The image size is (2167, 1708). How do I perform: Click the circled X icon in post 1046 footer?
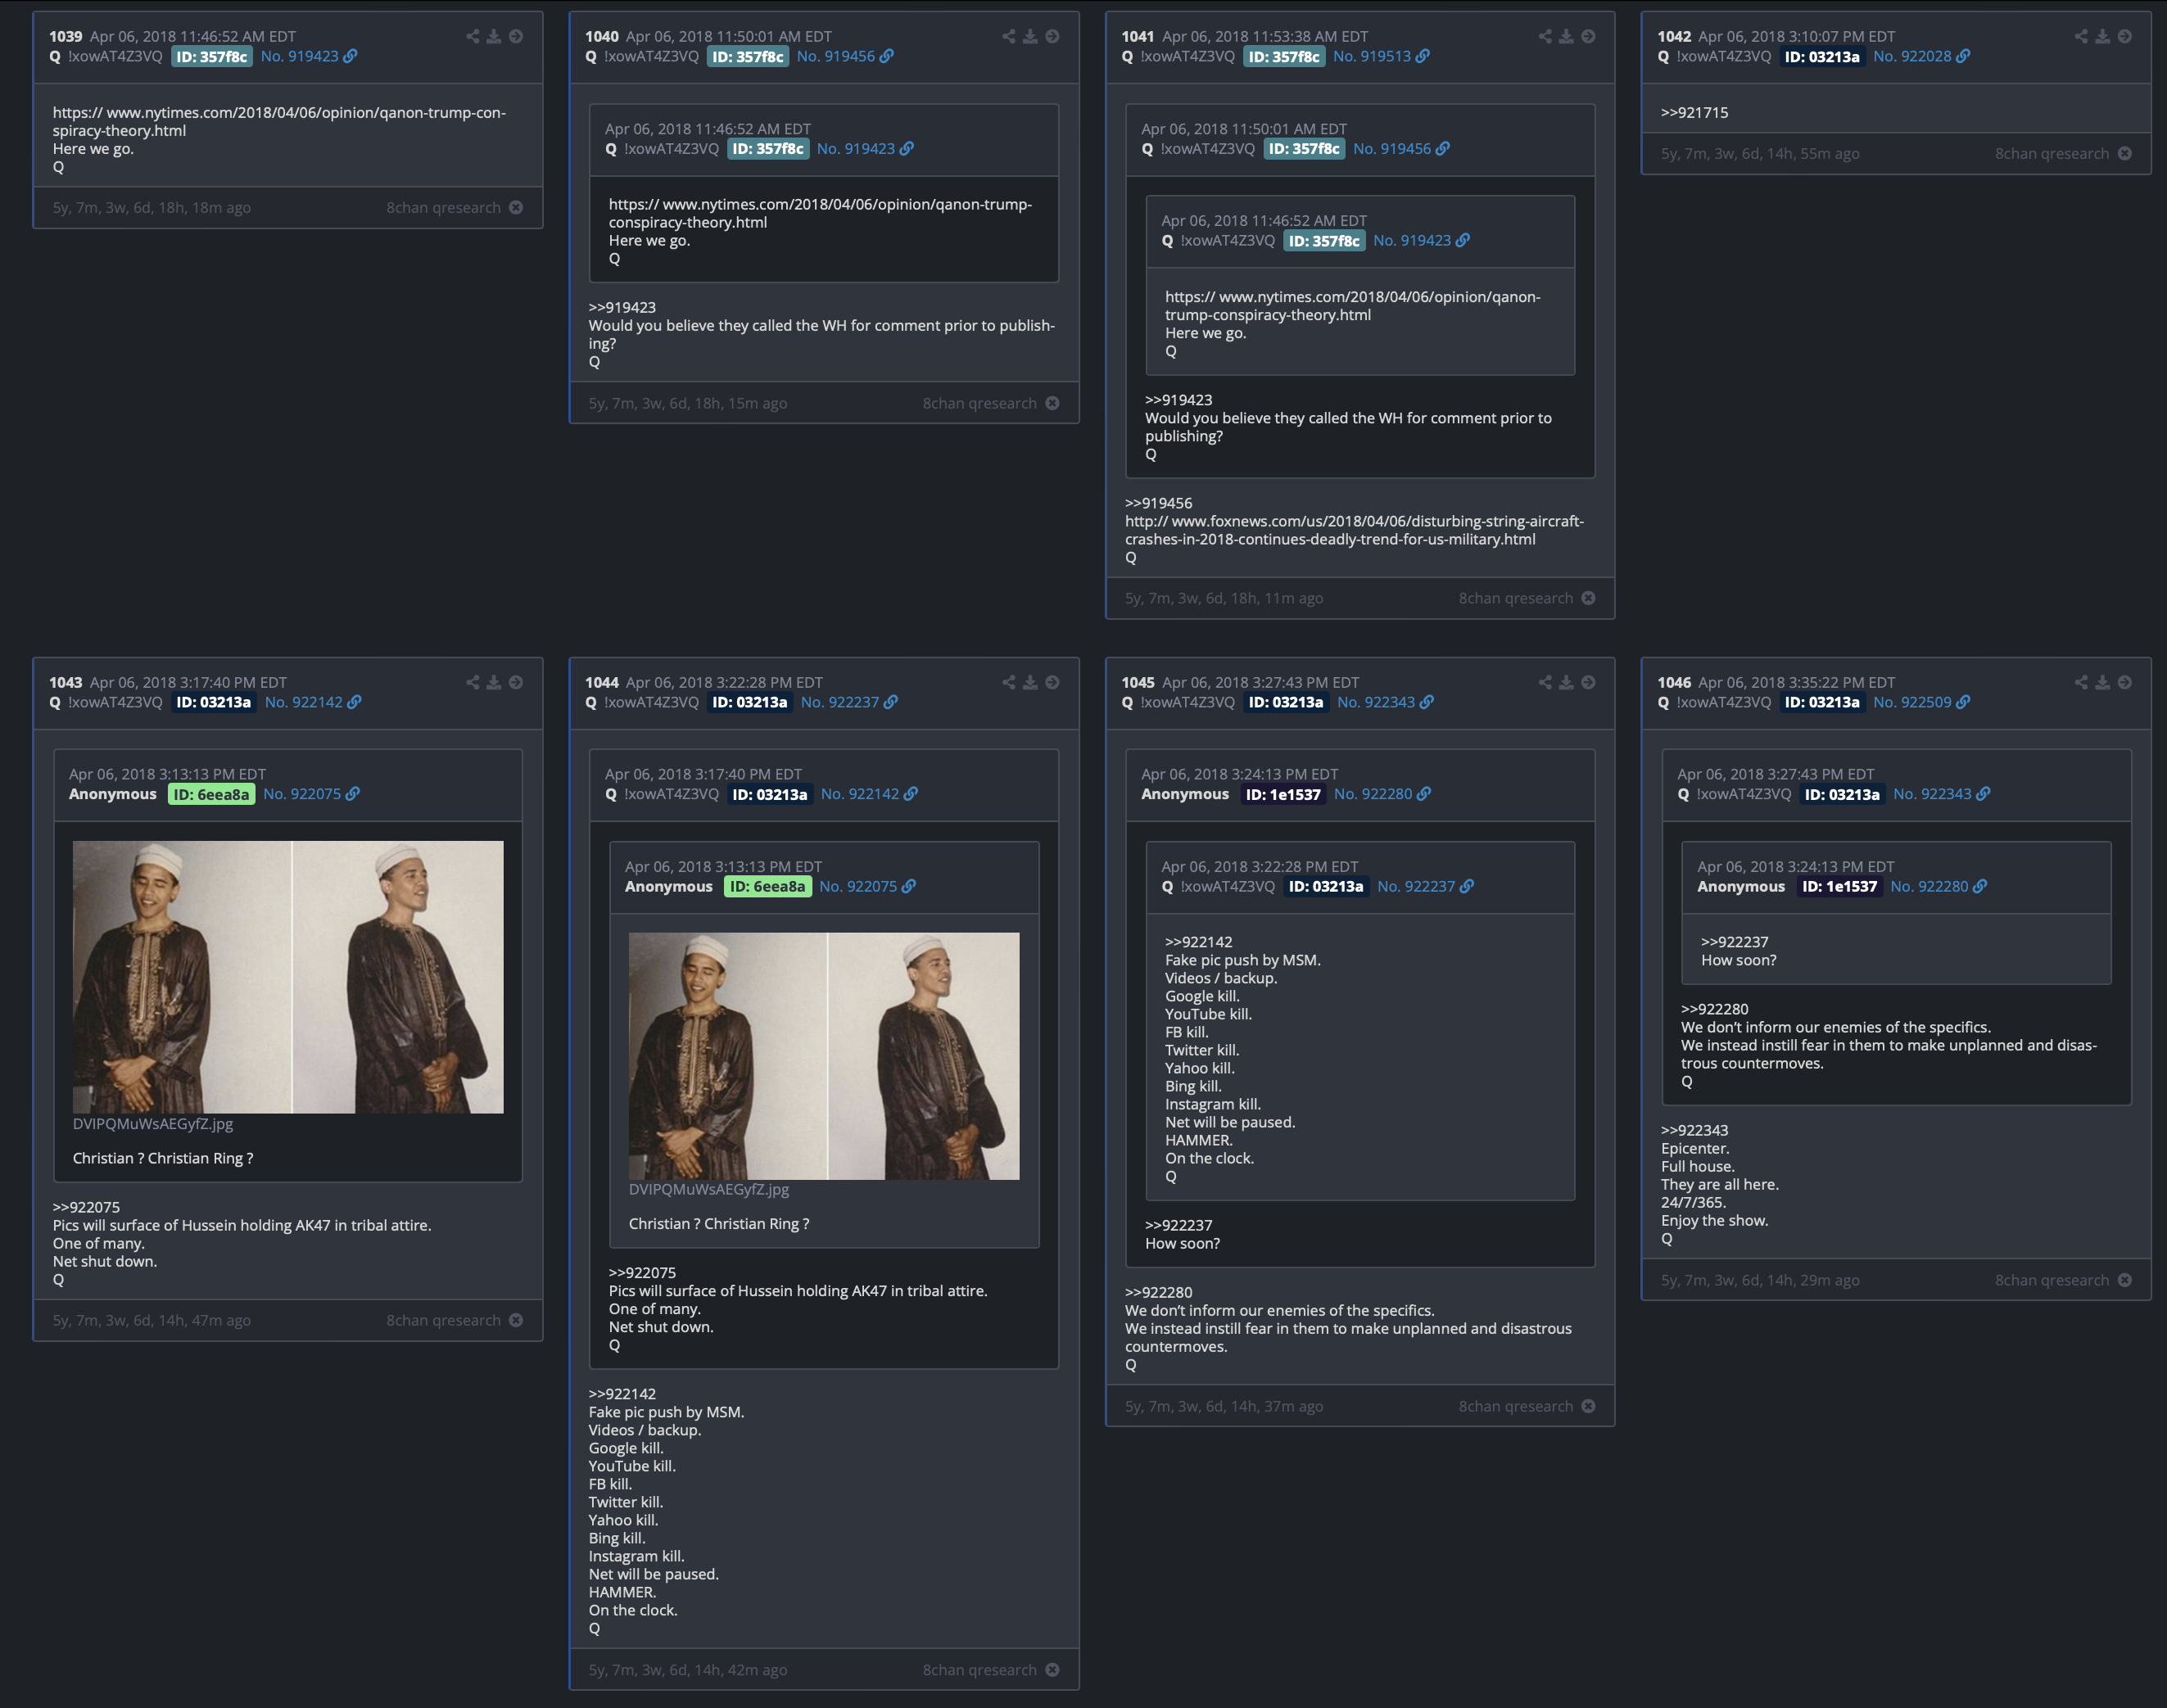pyautogui.click(x=2125, y=1280)
